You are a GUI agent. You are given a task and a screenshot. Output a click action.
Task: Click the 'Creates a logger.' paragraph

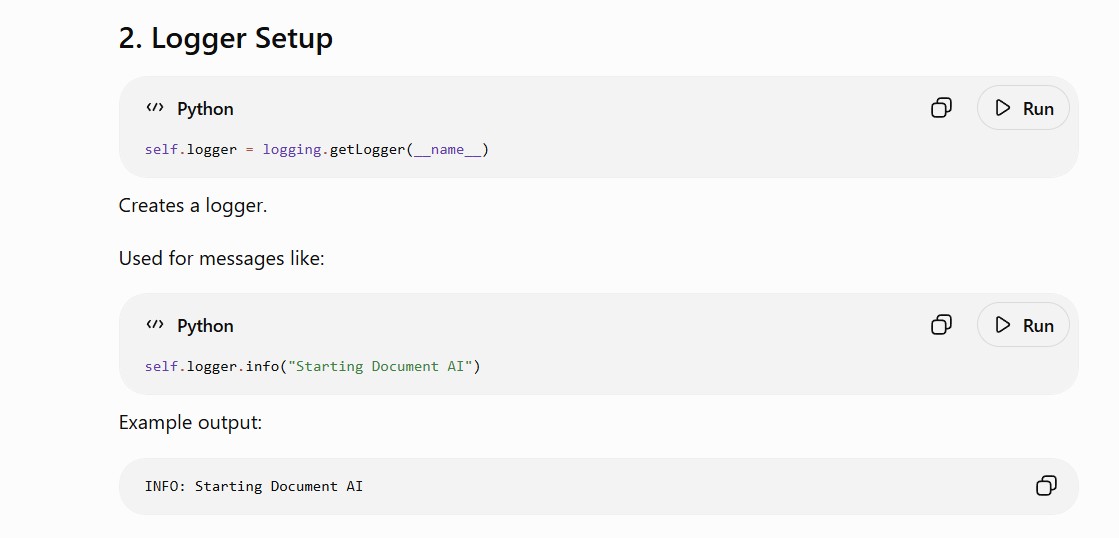(x=193, y=205)
